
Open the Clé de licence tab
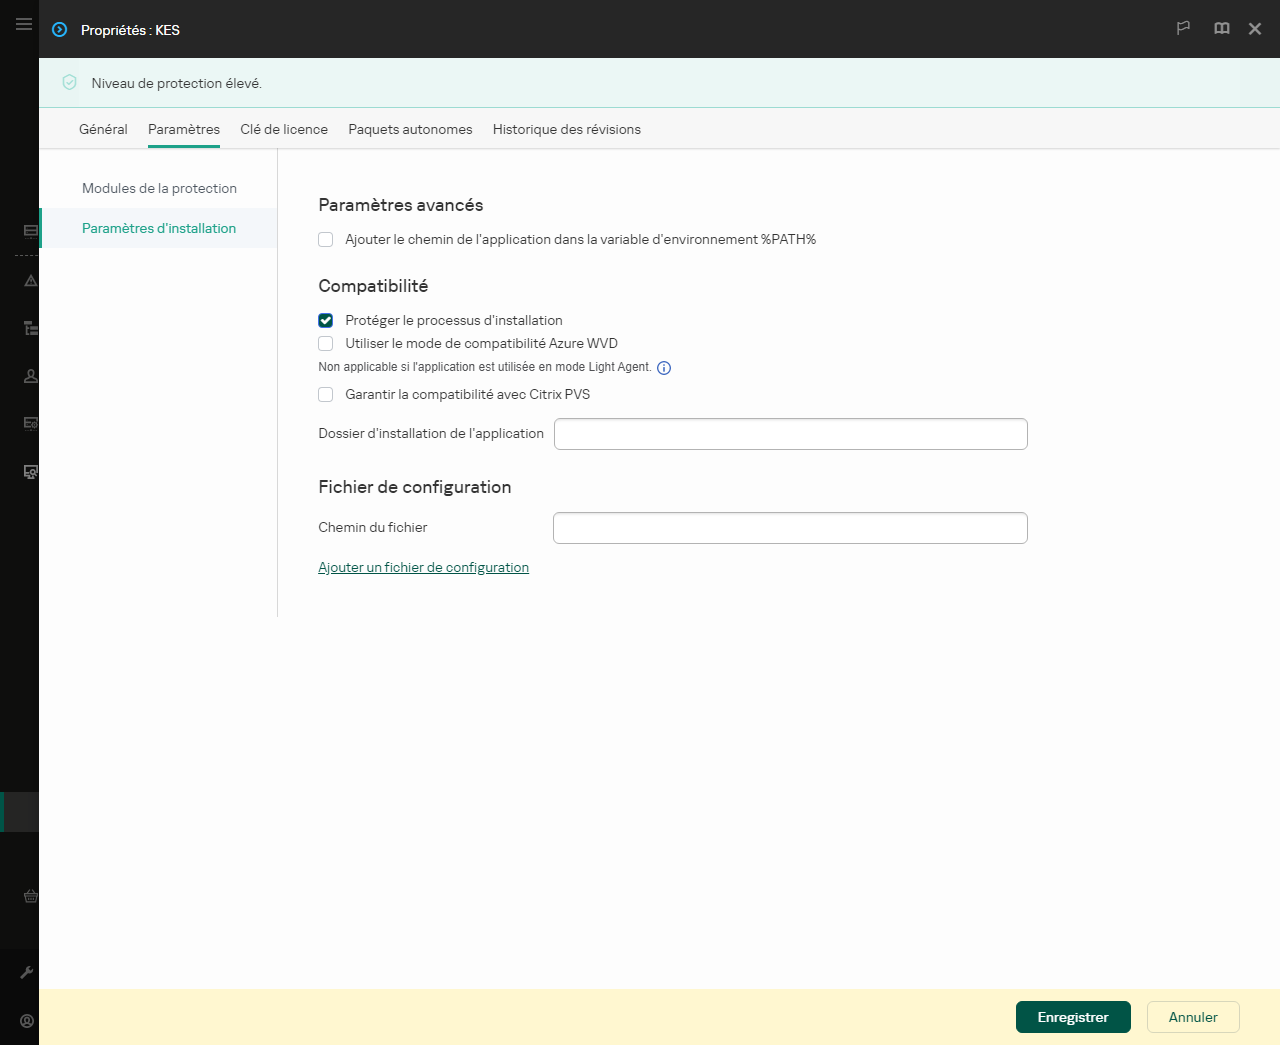point(283,129)
